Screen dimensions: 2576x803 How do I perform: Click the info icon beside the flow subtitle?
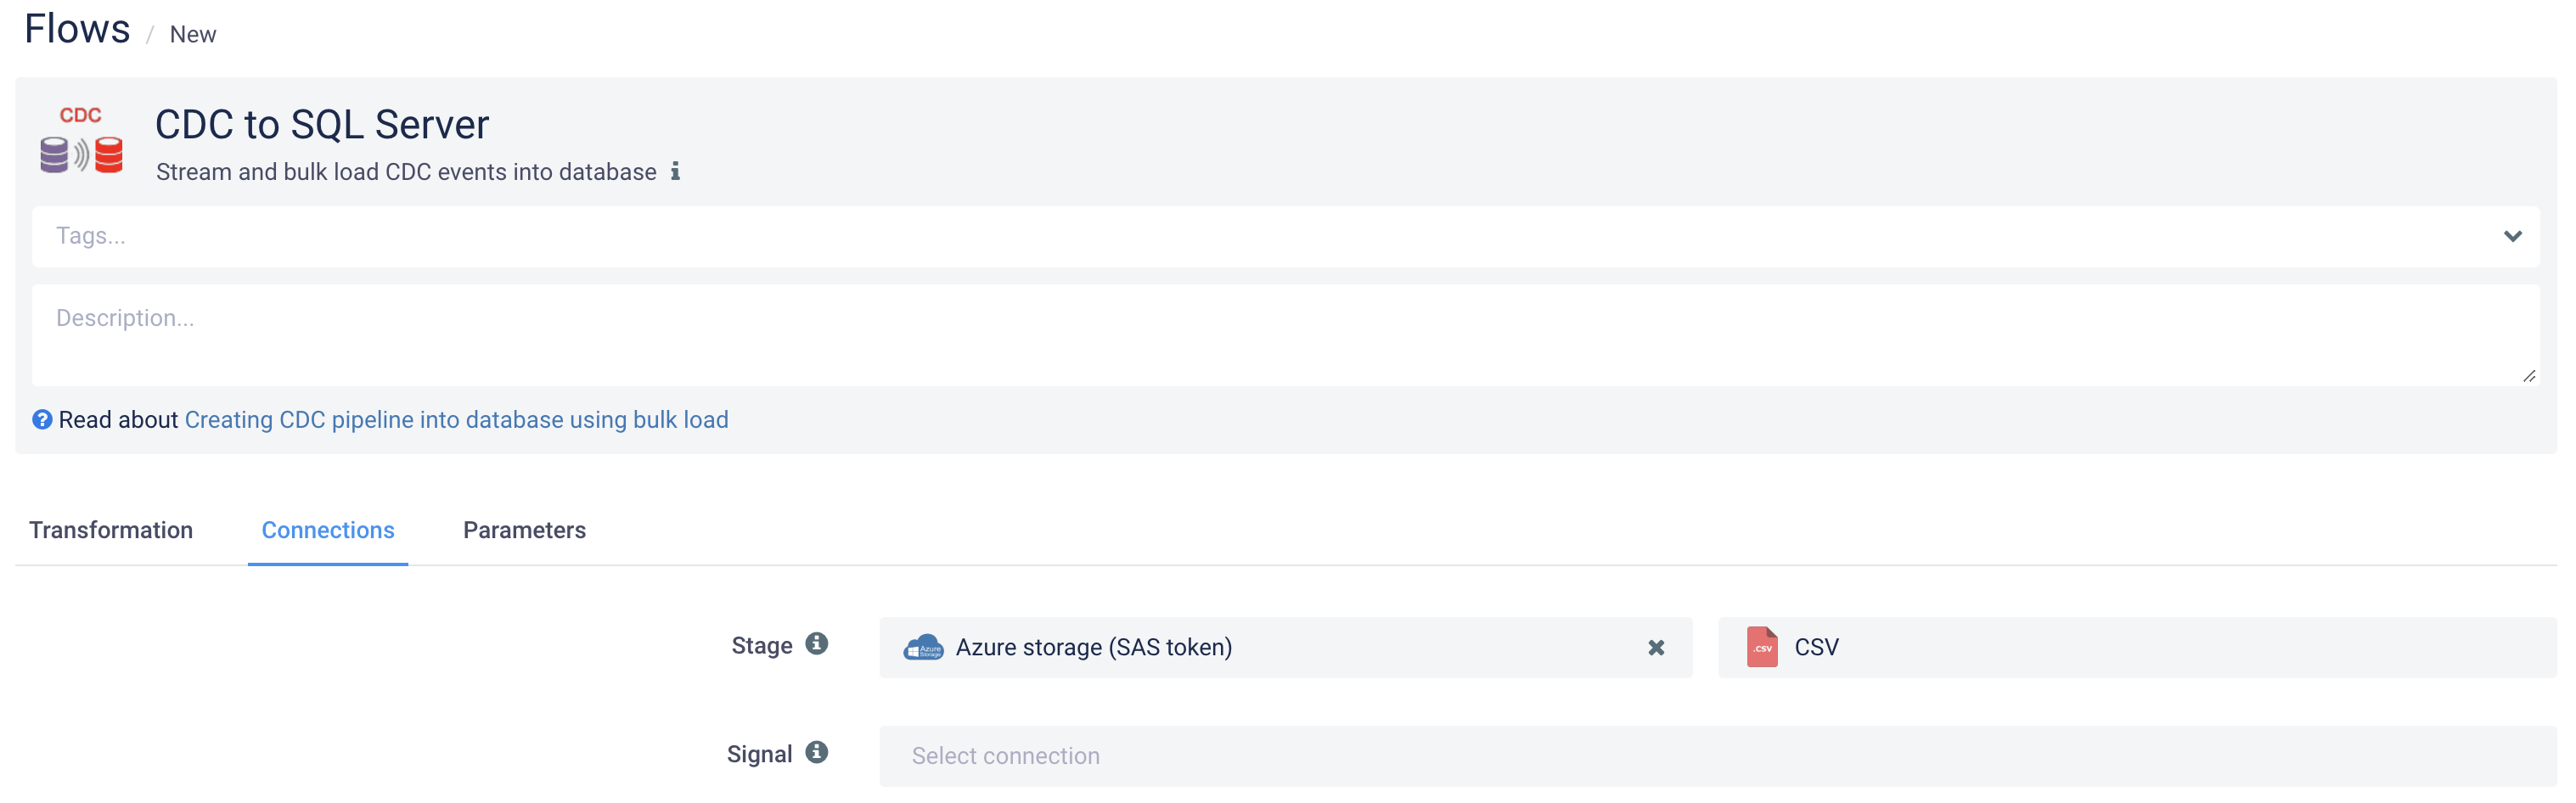click(676, 171)
